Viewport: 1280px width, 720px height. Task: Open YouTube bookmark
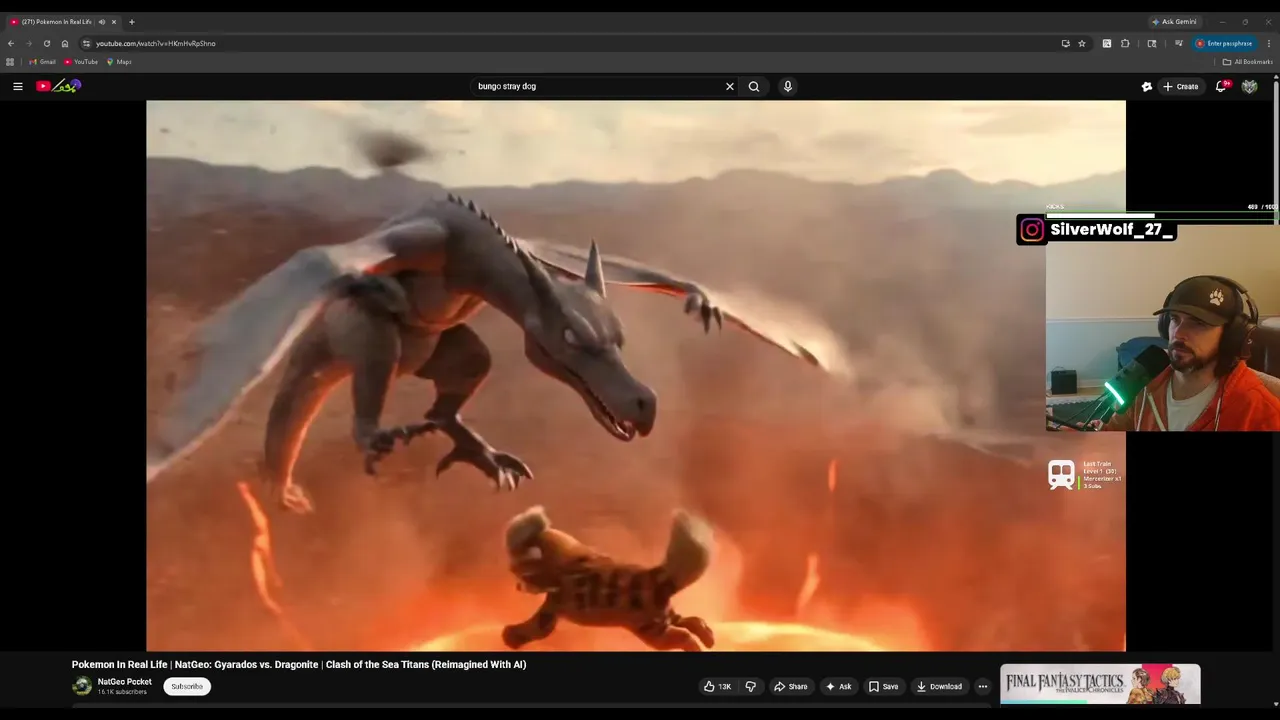click(x=81, y=62)
